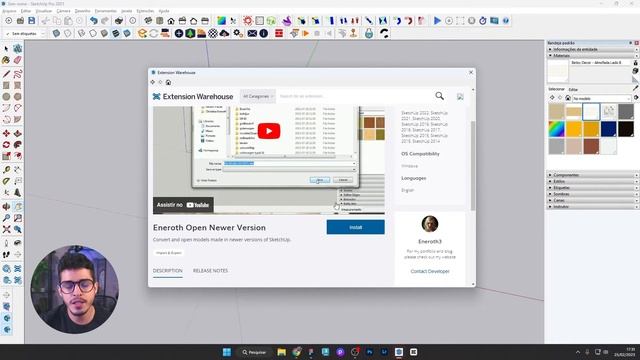Activate the Line pencil tool
This screenshot has height=360, width=640.
click(x=6, y=74)
